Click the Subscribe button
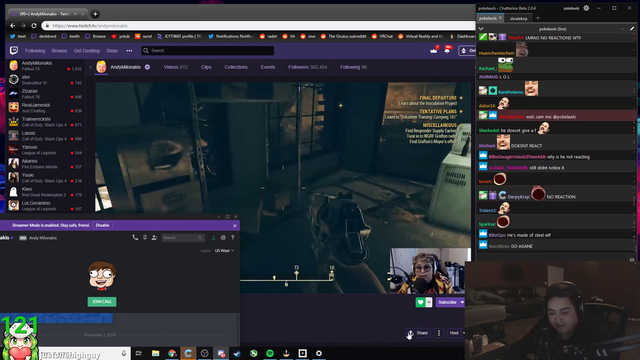The width and height of the screenshot is (640, 360). pyautogui.click(x=447, y=302)
